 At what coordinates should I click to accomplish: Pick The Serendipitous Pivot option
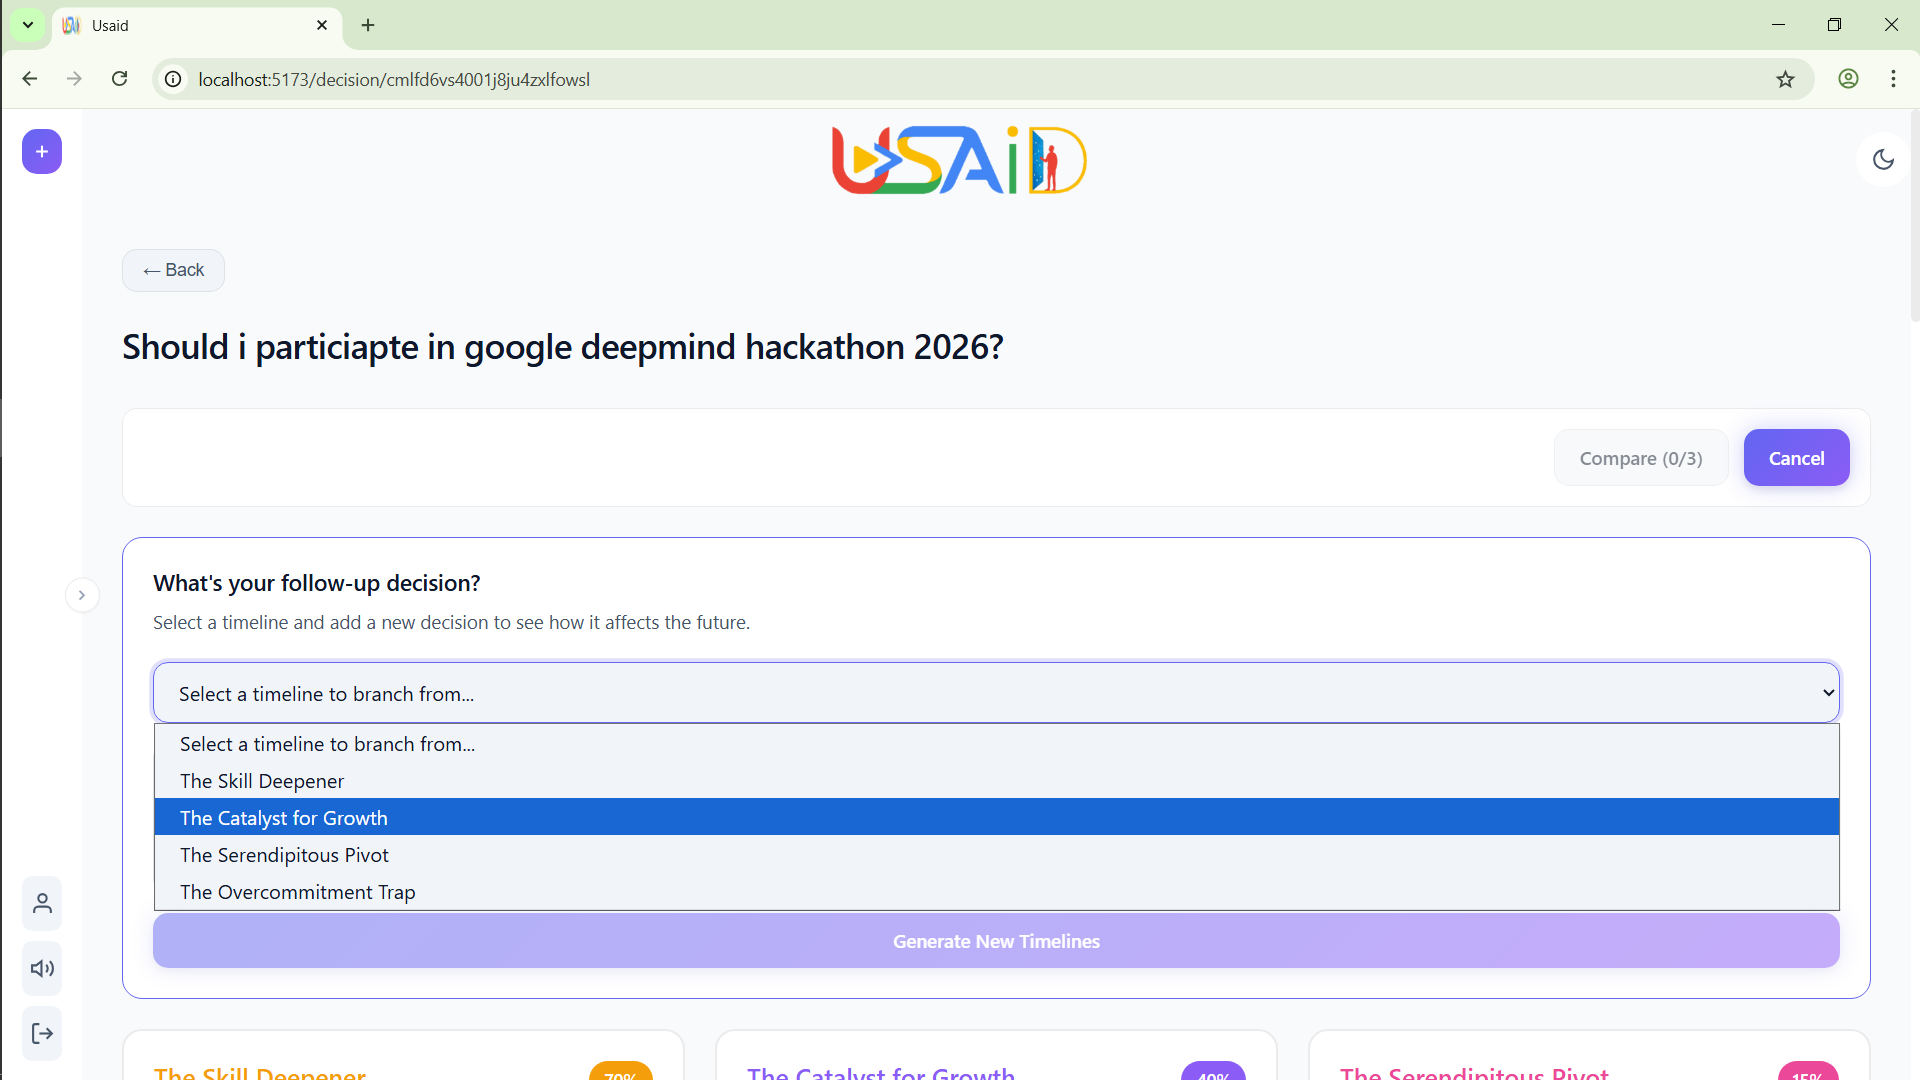(284, 855)
